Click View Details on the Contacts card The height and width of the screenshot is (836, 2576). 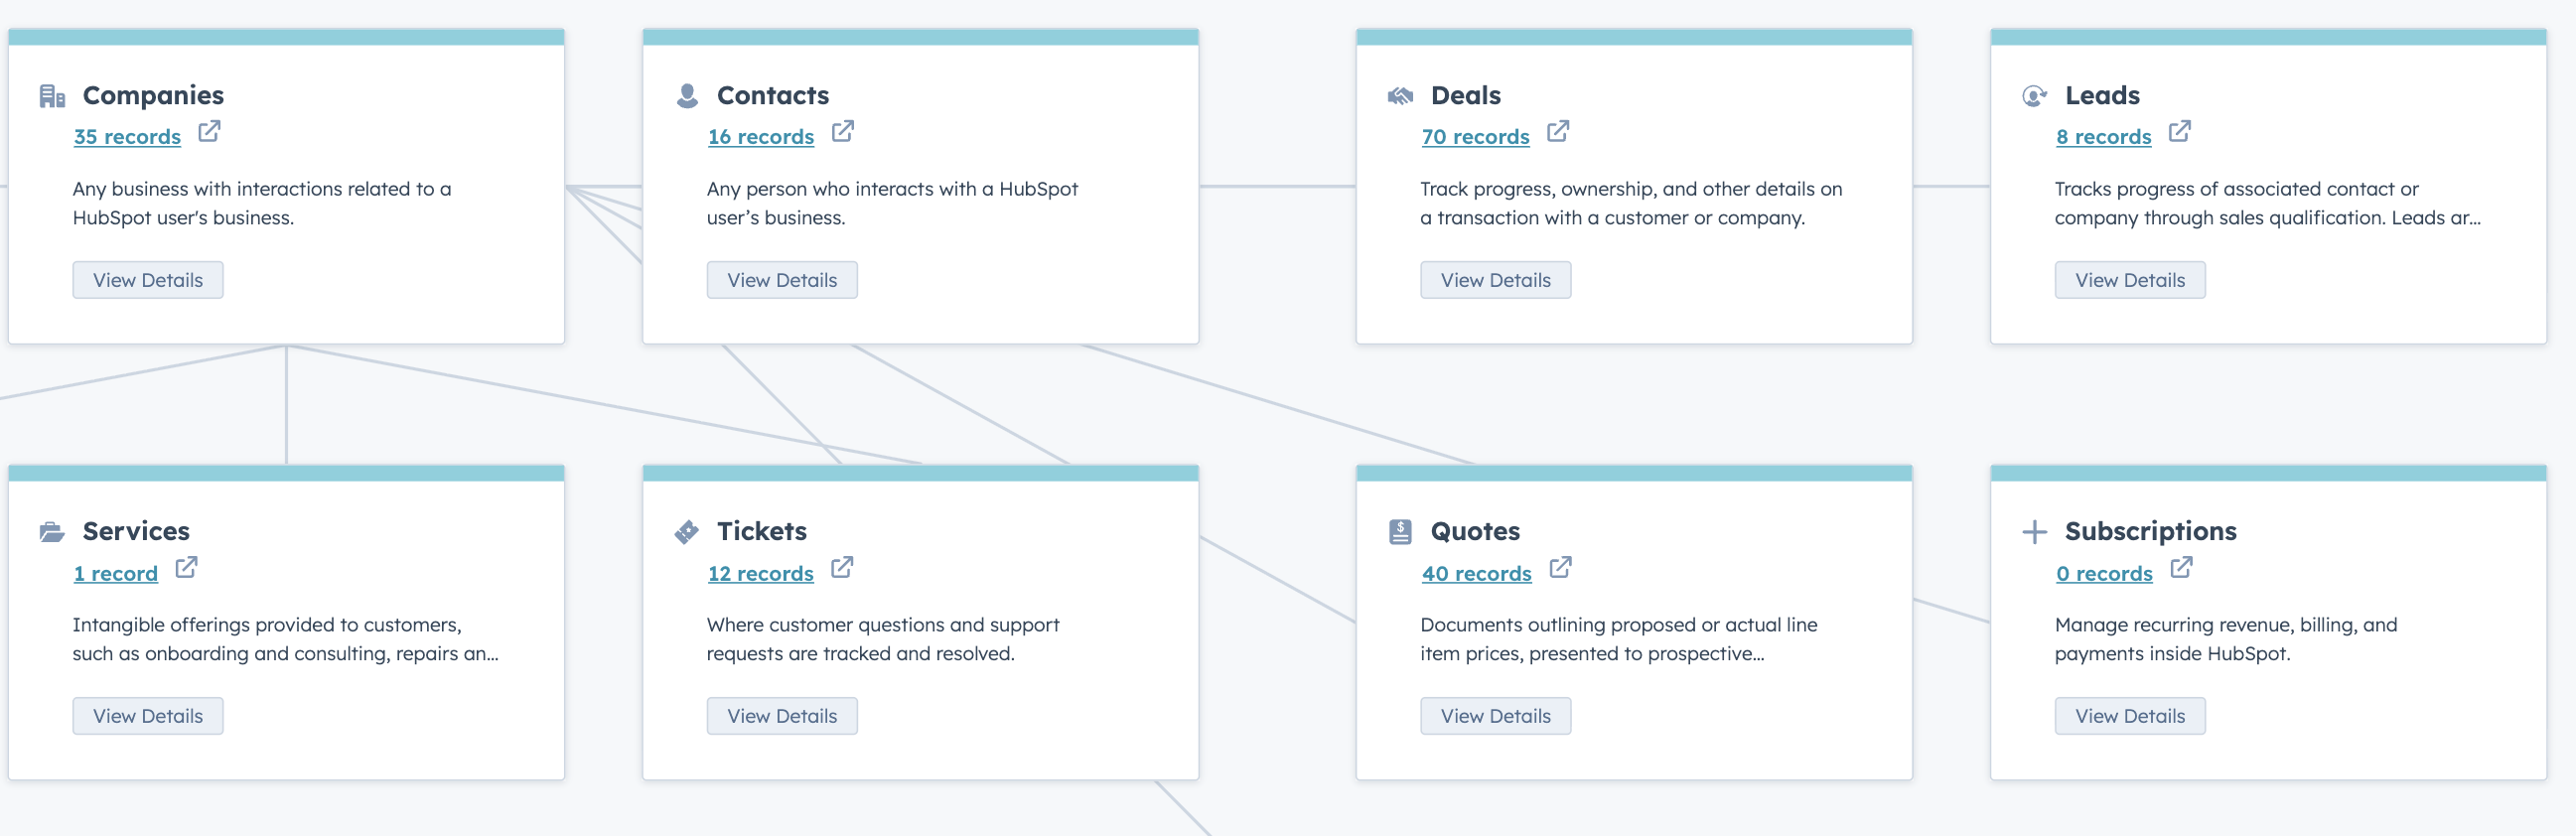point(782,279)
